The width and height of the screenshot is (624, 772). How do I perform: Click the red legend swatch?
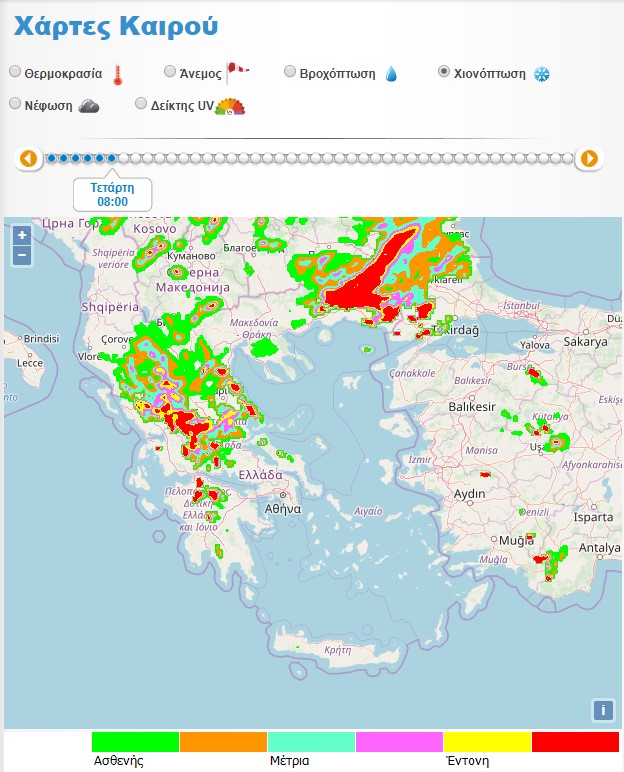[x=575, y=742]
